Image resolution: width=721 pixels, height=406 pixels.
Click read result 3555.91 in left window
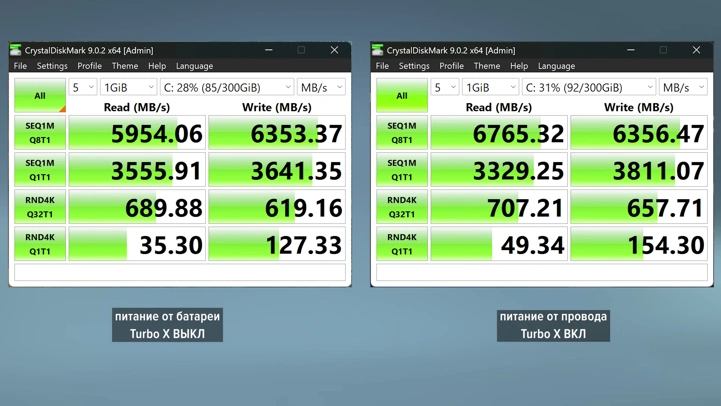(137, 170)
